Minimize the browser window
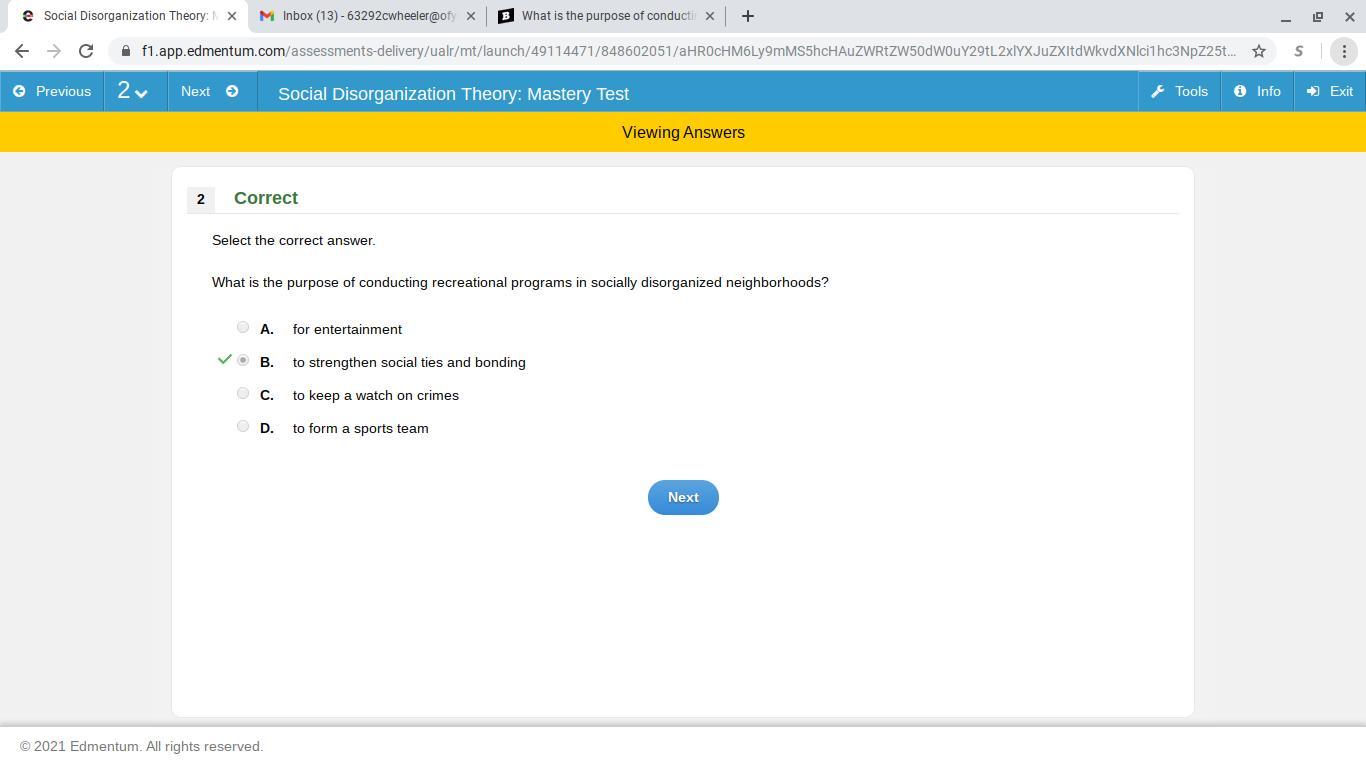This screenshot has height=768, width=1366. tap(1286, 17)
